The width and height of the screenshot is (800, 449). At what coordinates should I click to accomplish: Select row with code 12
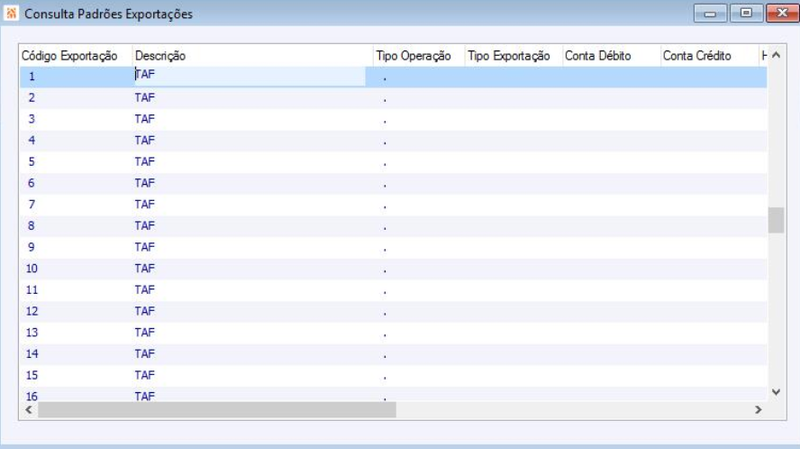click(393, 312)
